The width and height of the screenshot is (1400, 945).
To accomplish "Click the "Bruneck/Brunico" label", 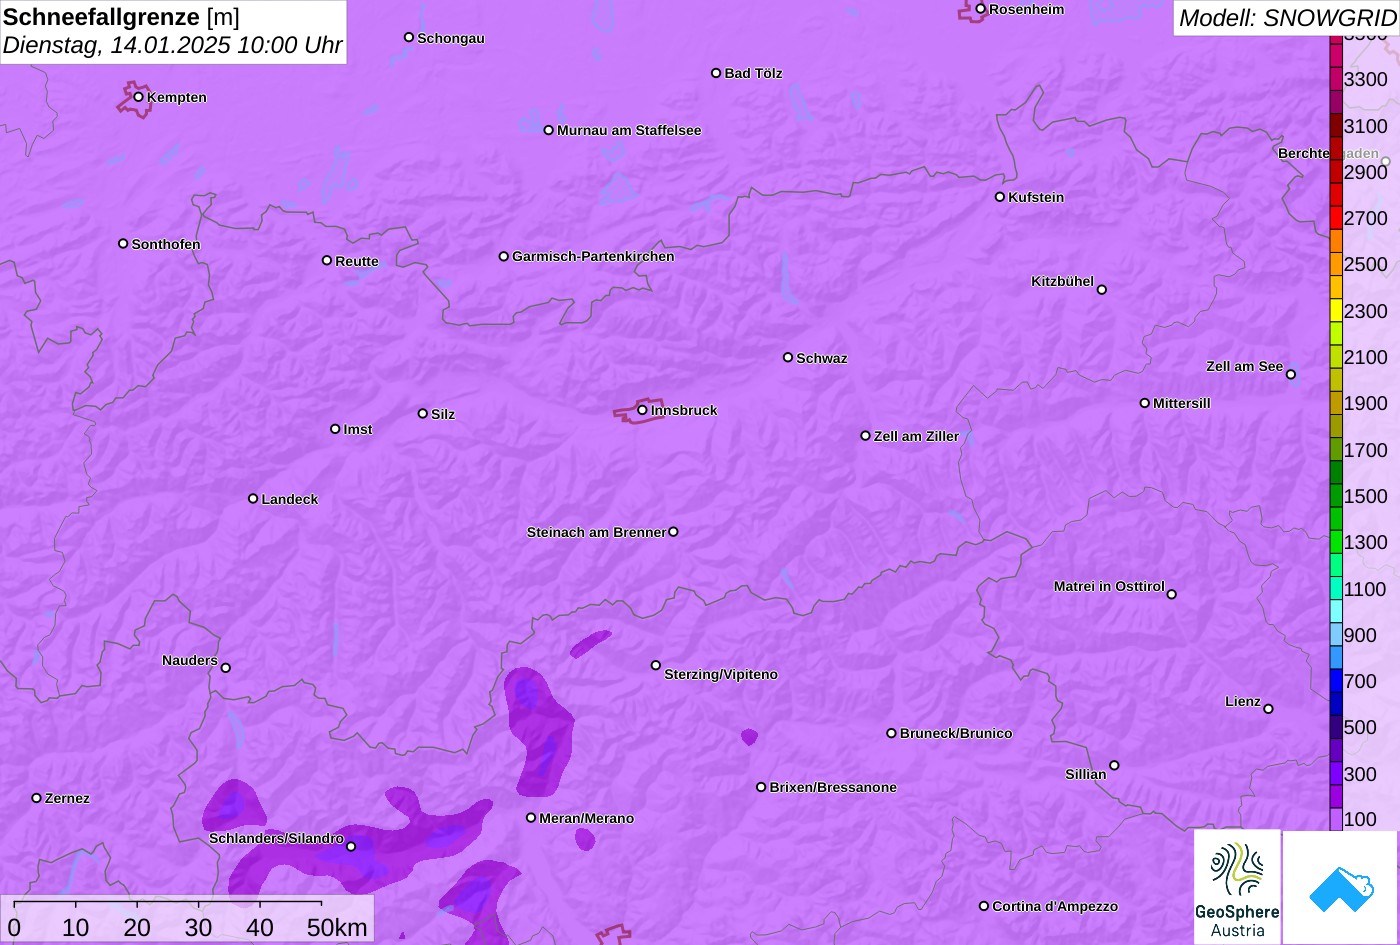I will tap(956, 733).
